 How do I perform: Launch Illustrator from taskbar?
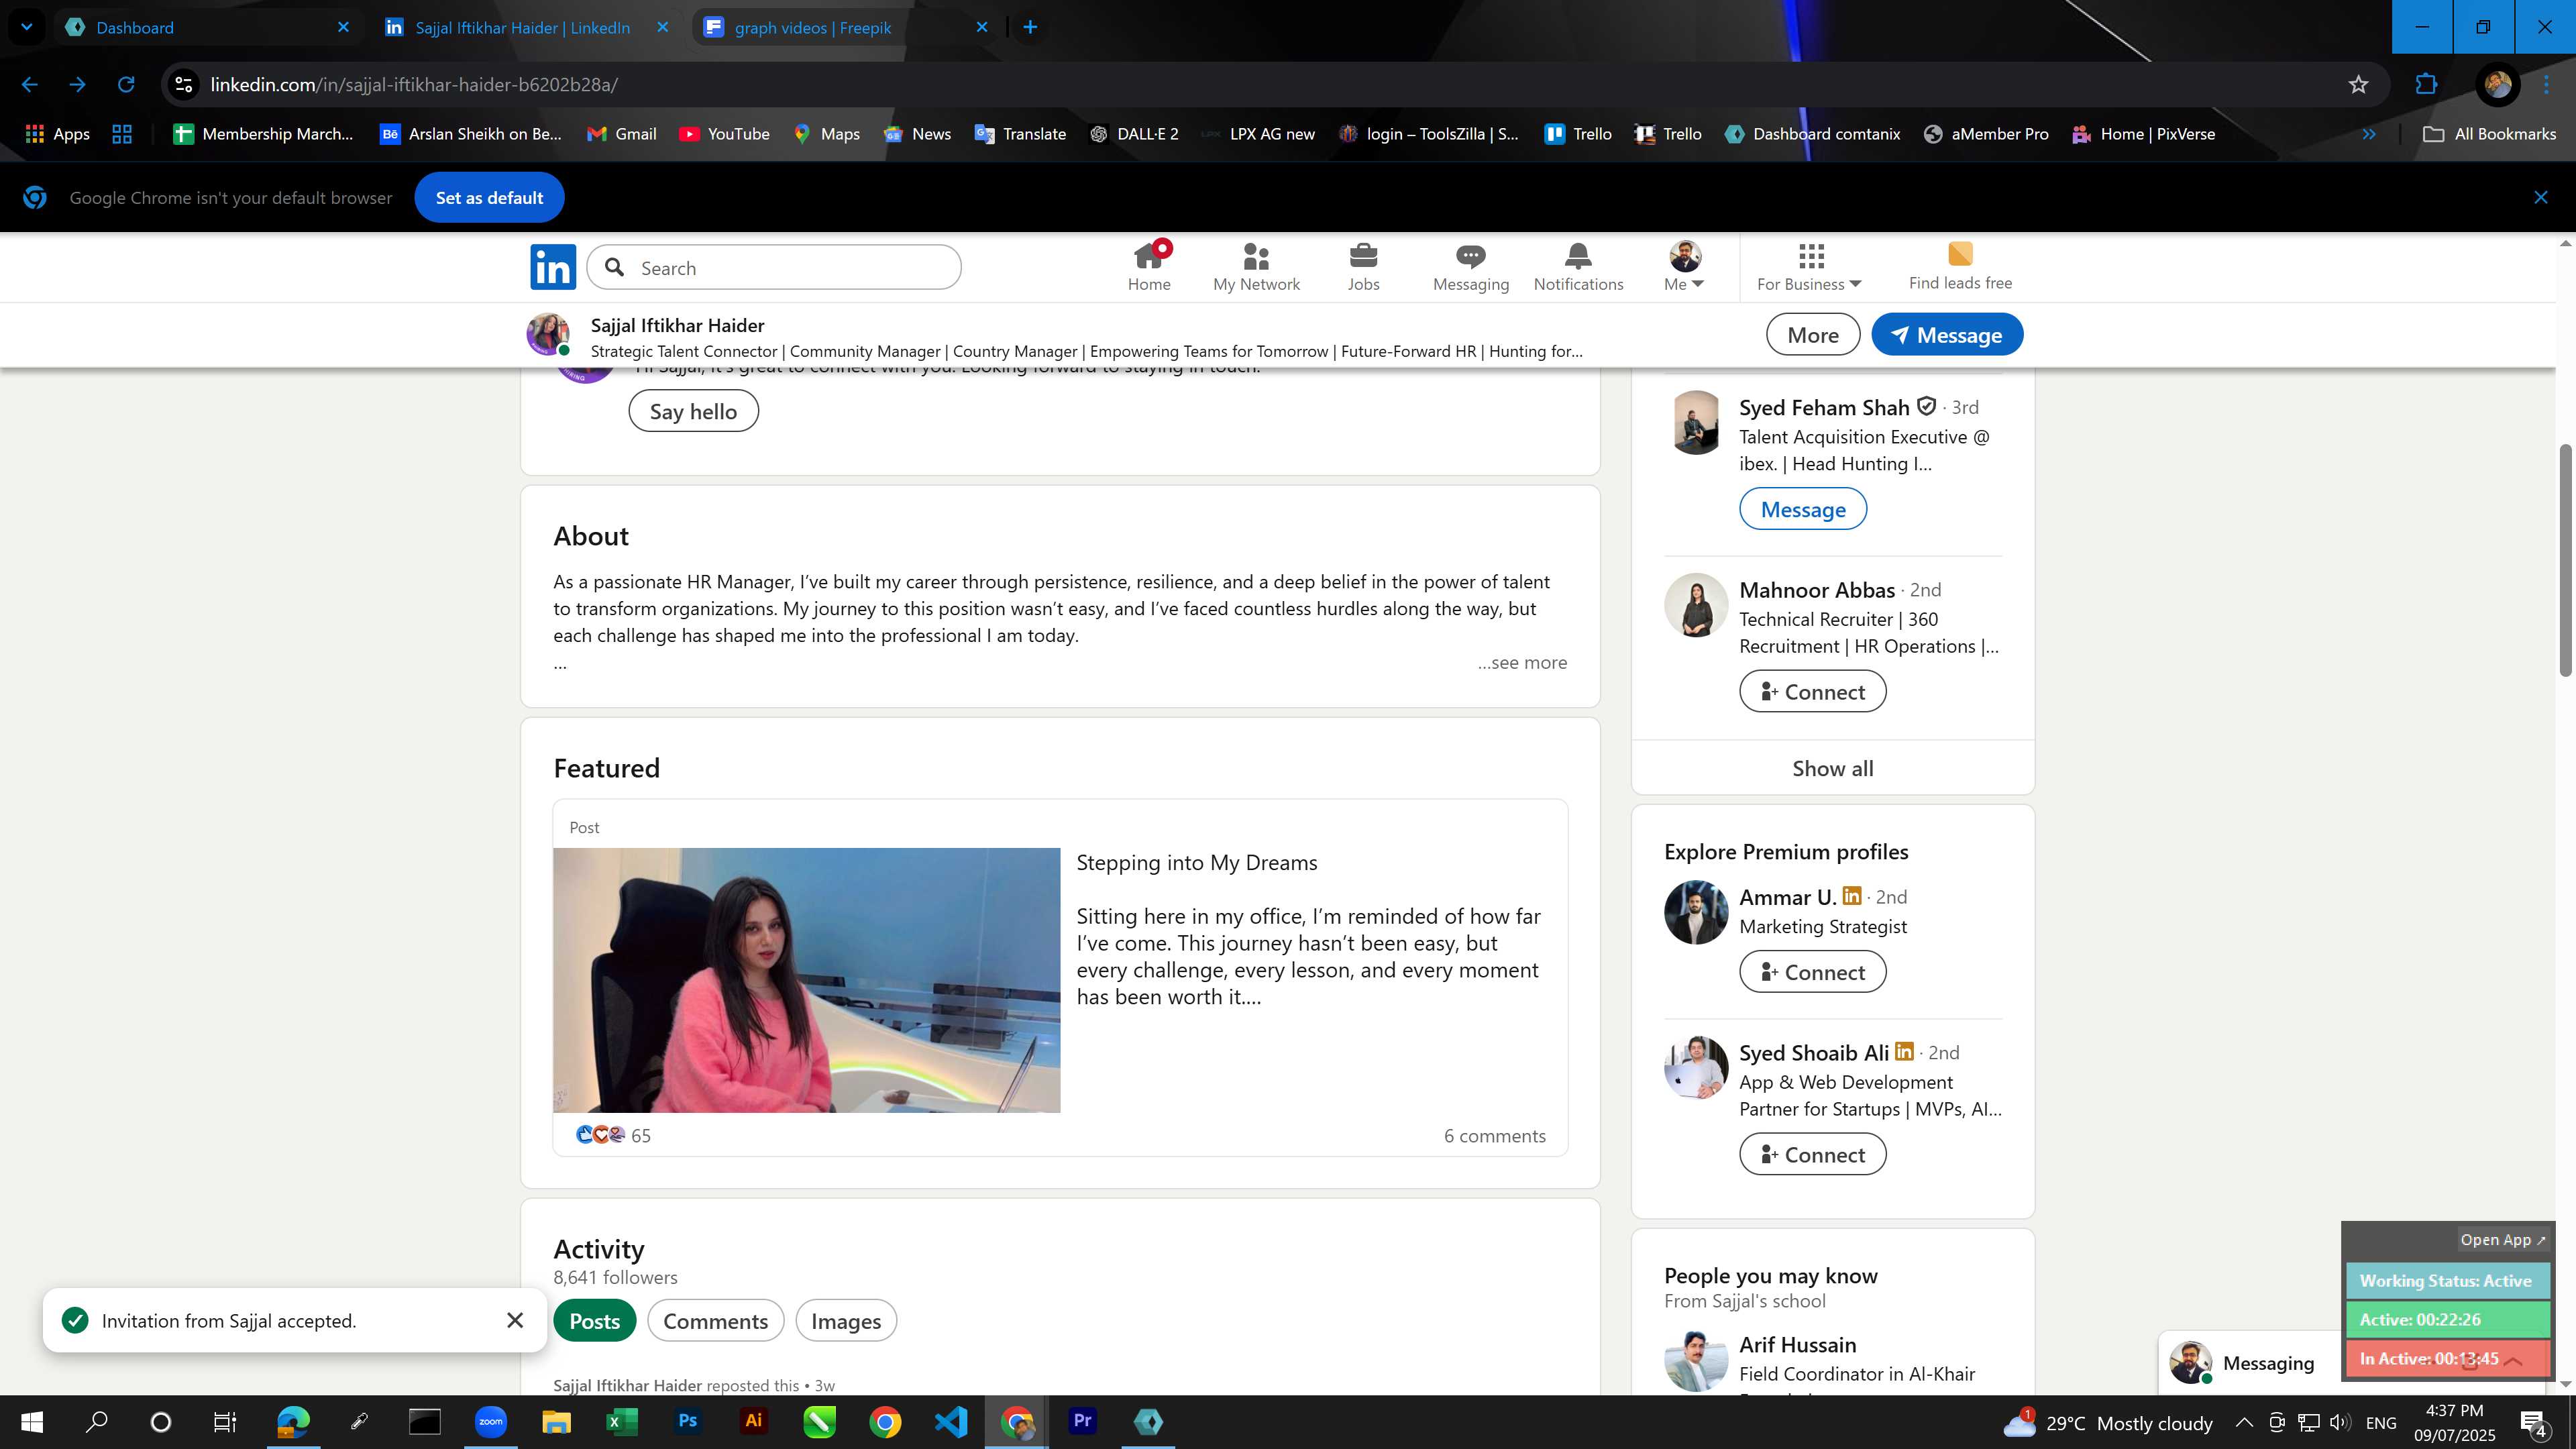pos(753,1421)
